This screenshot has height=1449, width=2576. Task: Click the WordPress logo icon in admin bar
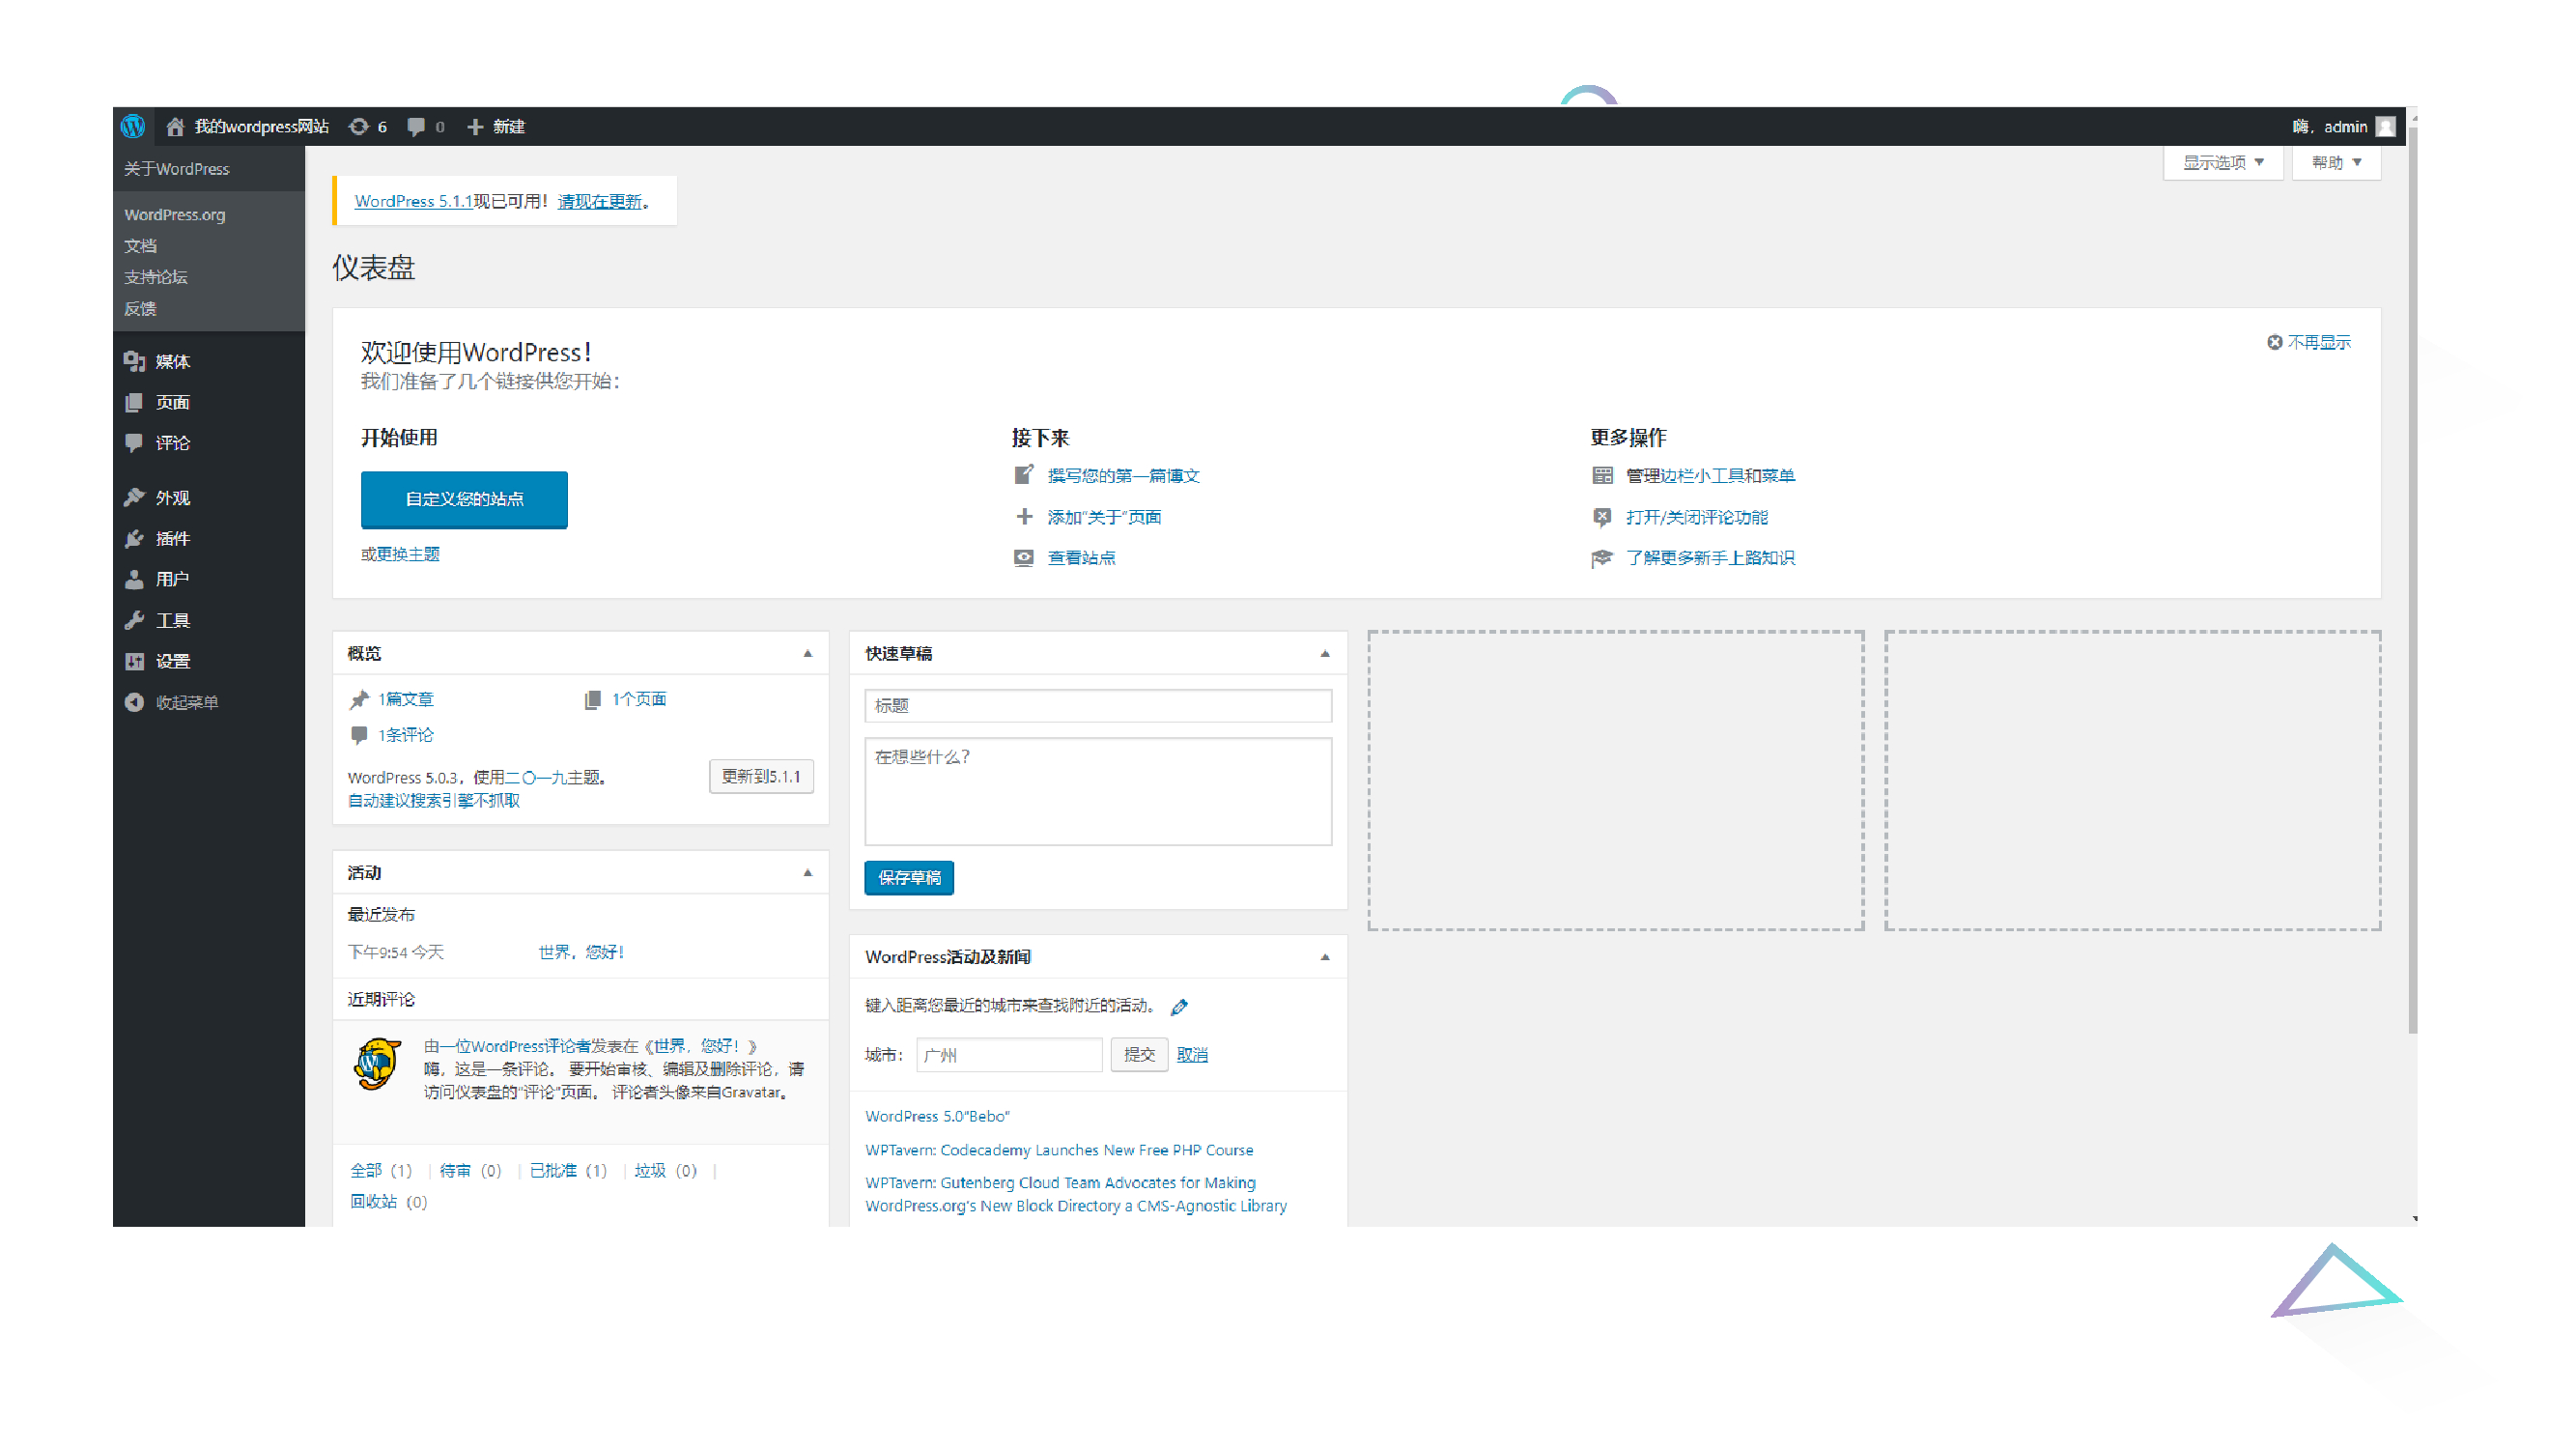pos(133,126)
